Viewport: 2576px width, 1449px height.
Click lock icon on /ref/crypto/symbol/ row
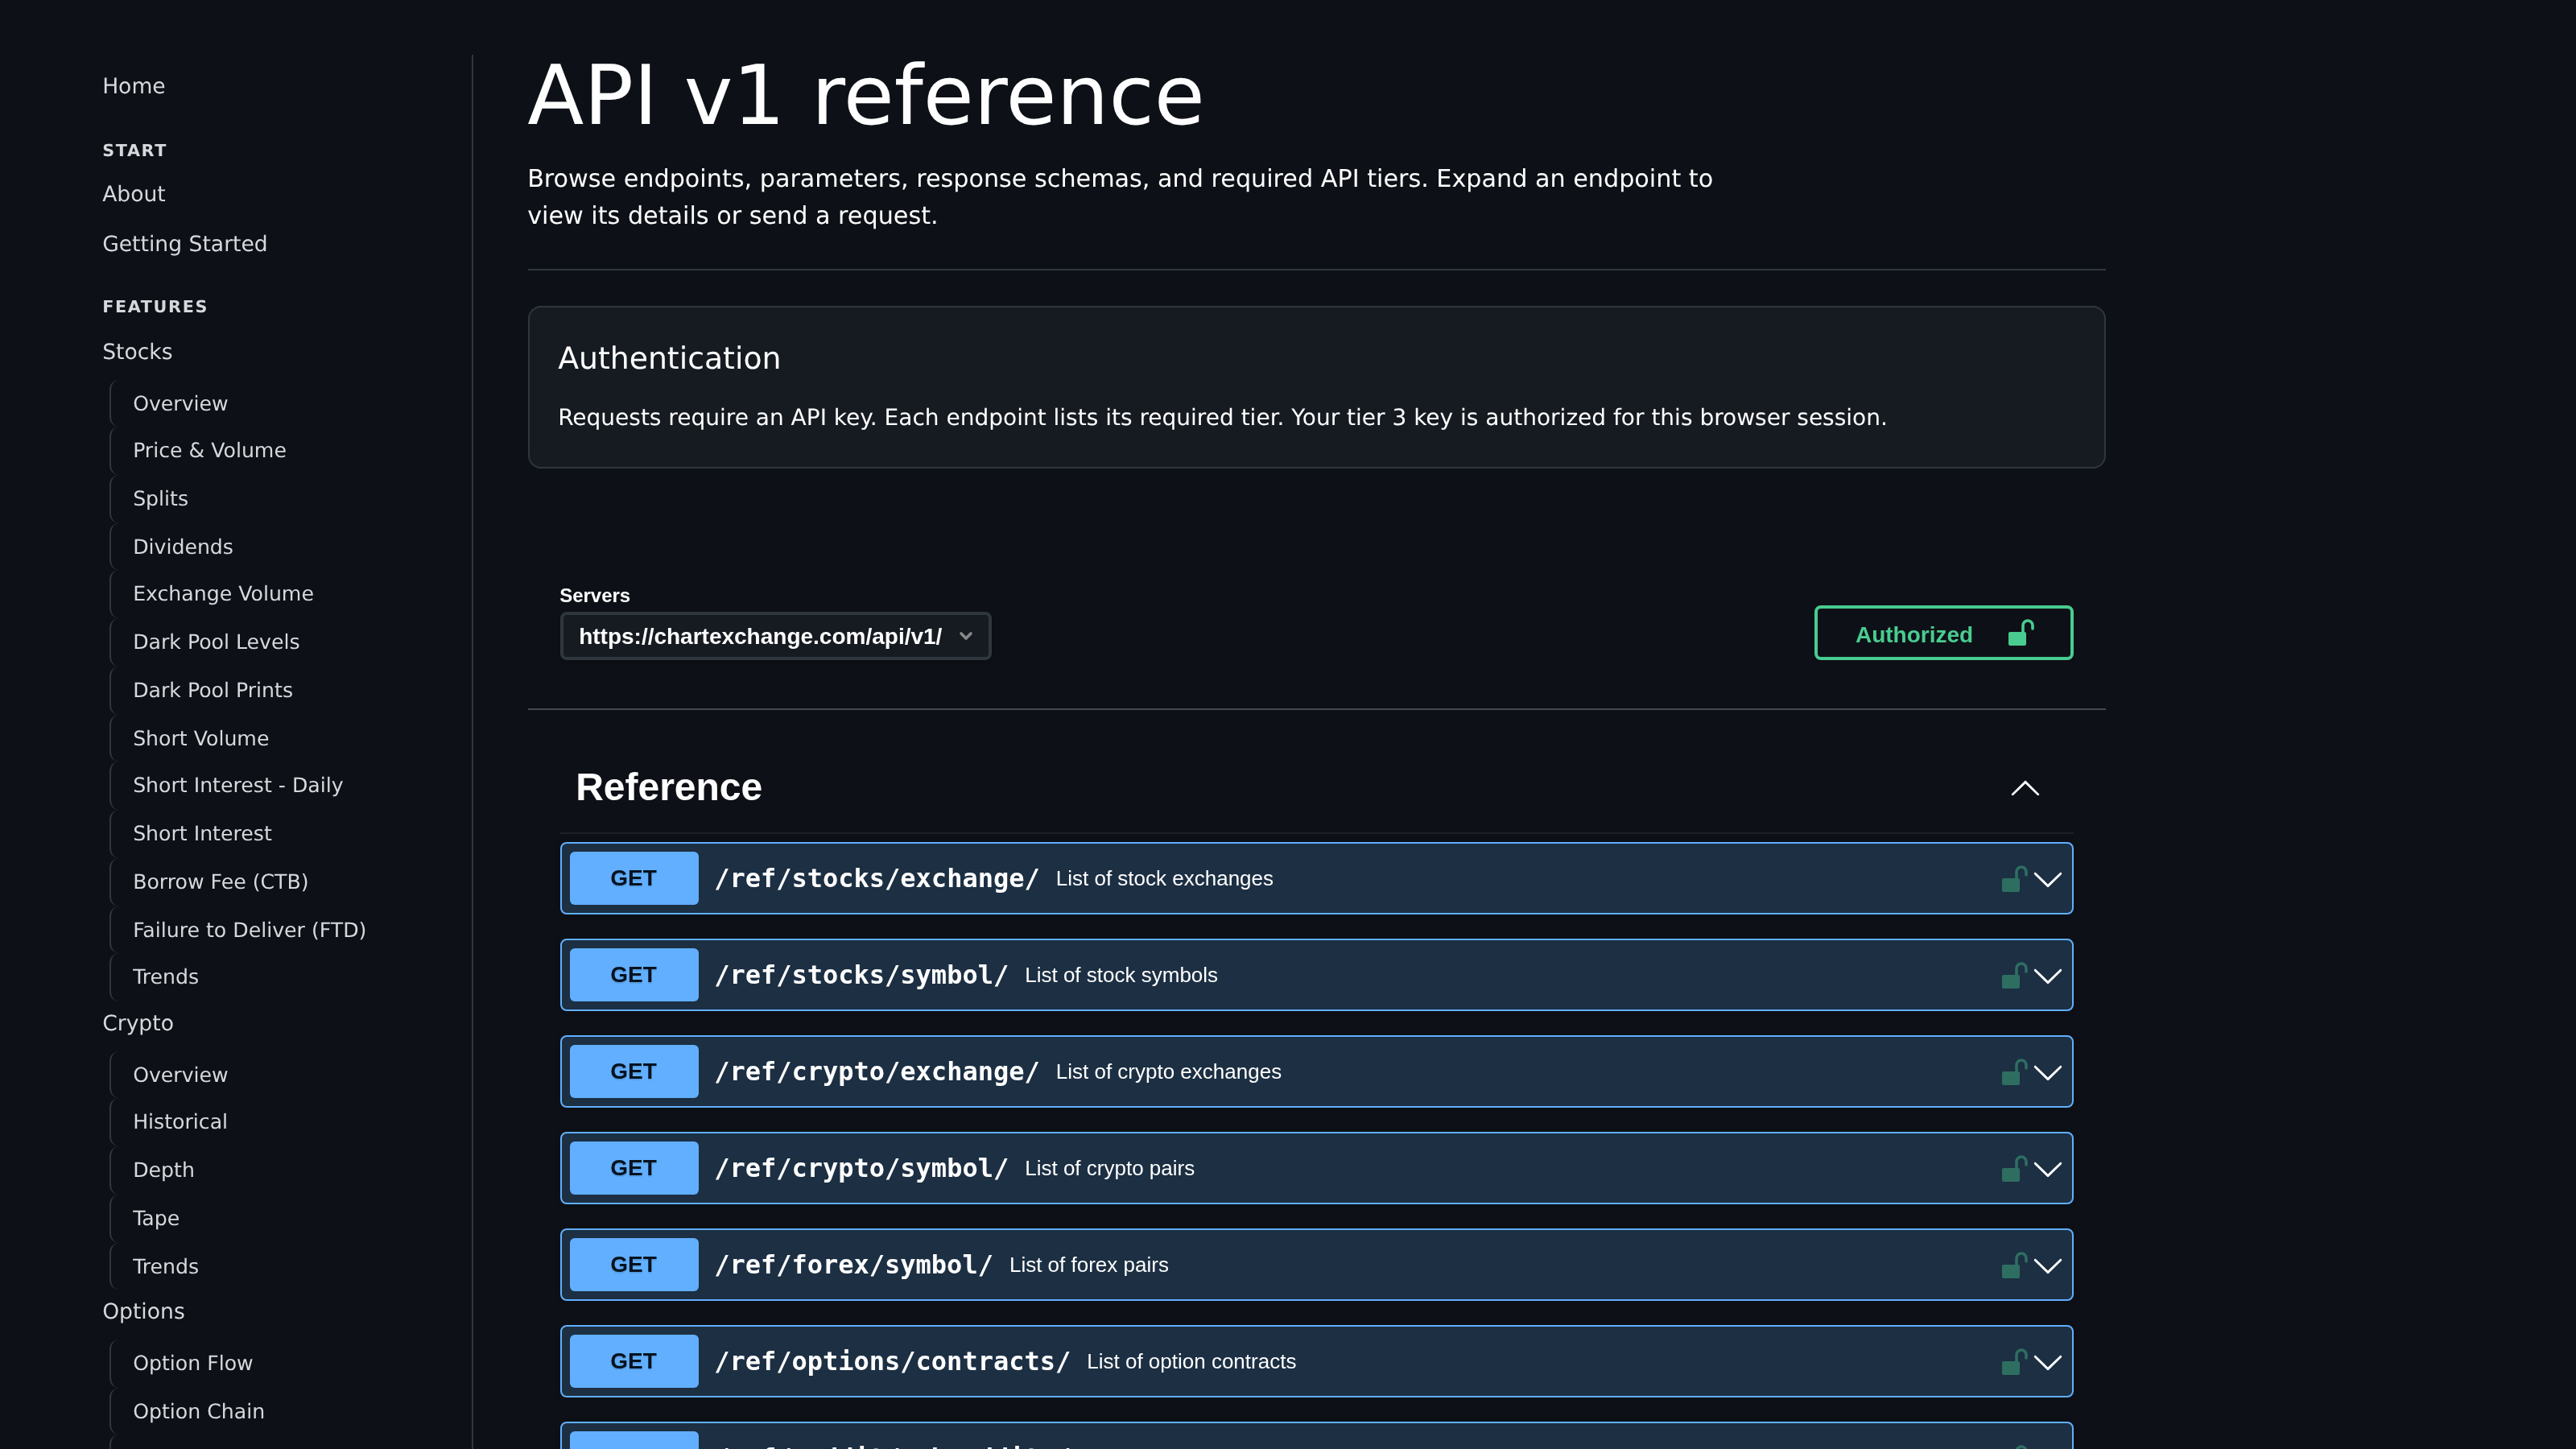click(x=2014, y=1169)
